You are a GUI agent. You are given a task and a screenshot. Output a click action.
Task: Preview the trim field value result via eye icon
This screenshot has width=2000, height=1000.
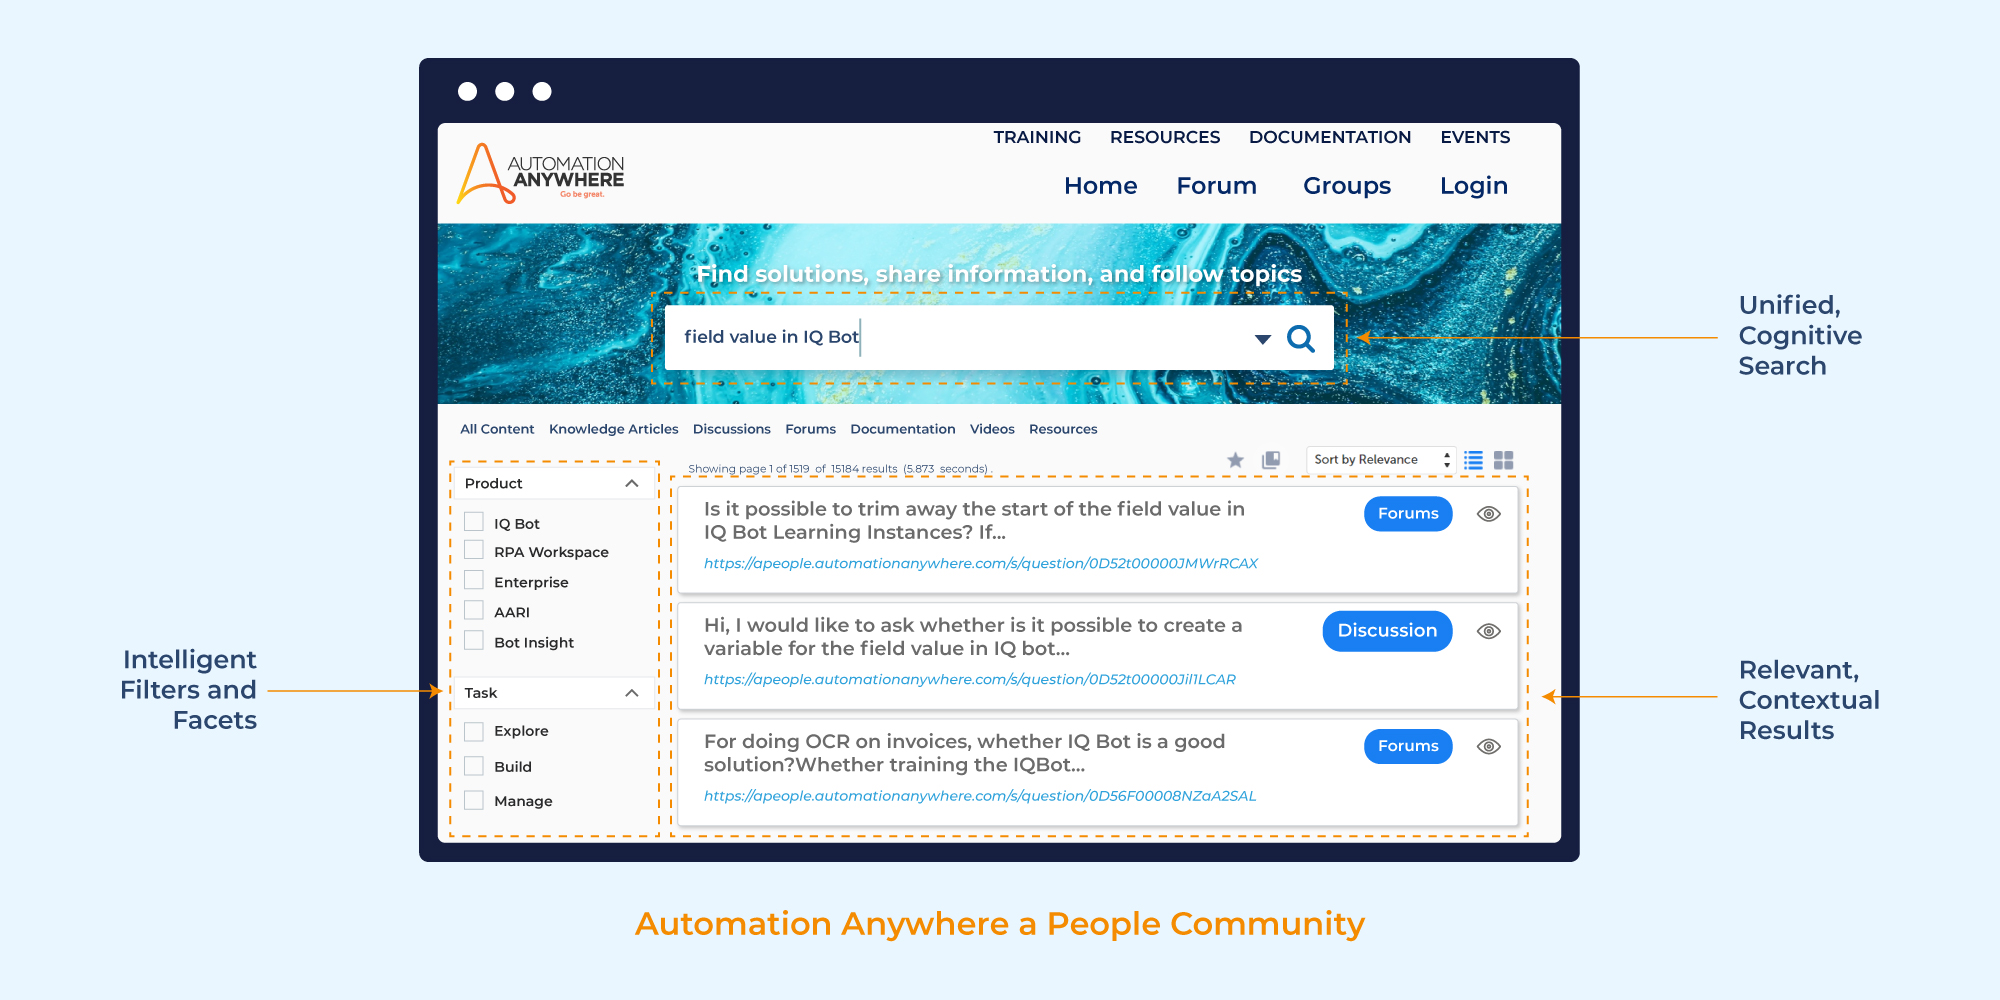[x=1489, y=514]
